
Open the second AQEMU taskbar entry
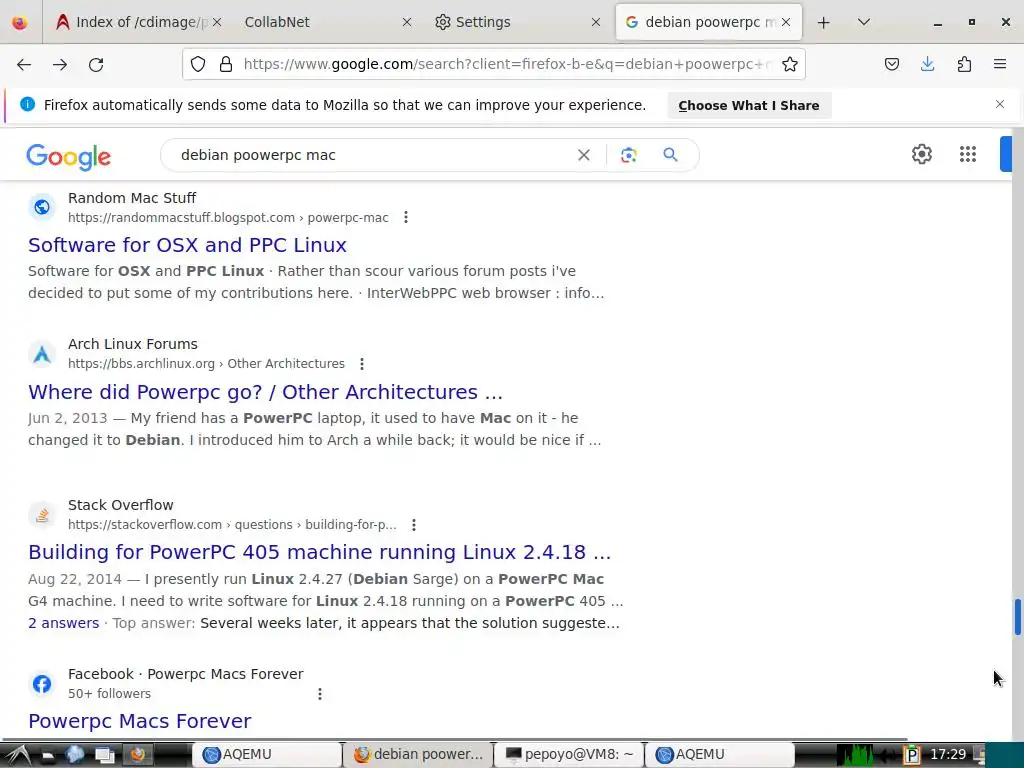(x=720, y=755)
